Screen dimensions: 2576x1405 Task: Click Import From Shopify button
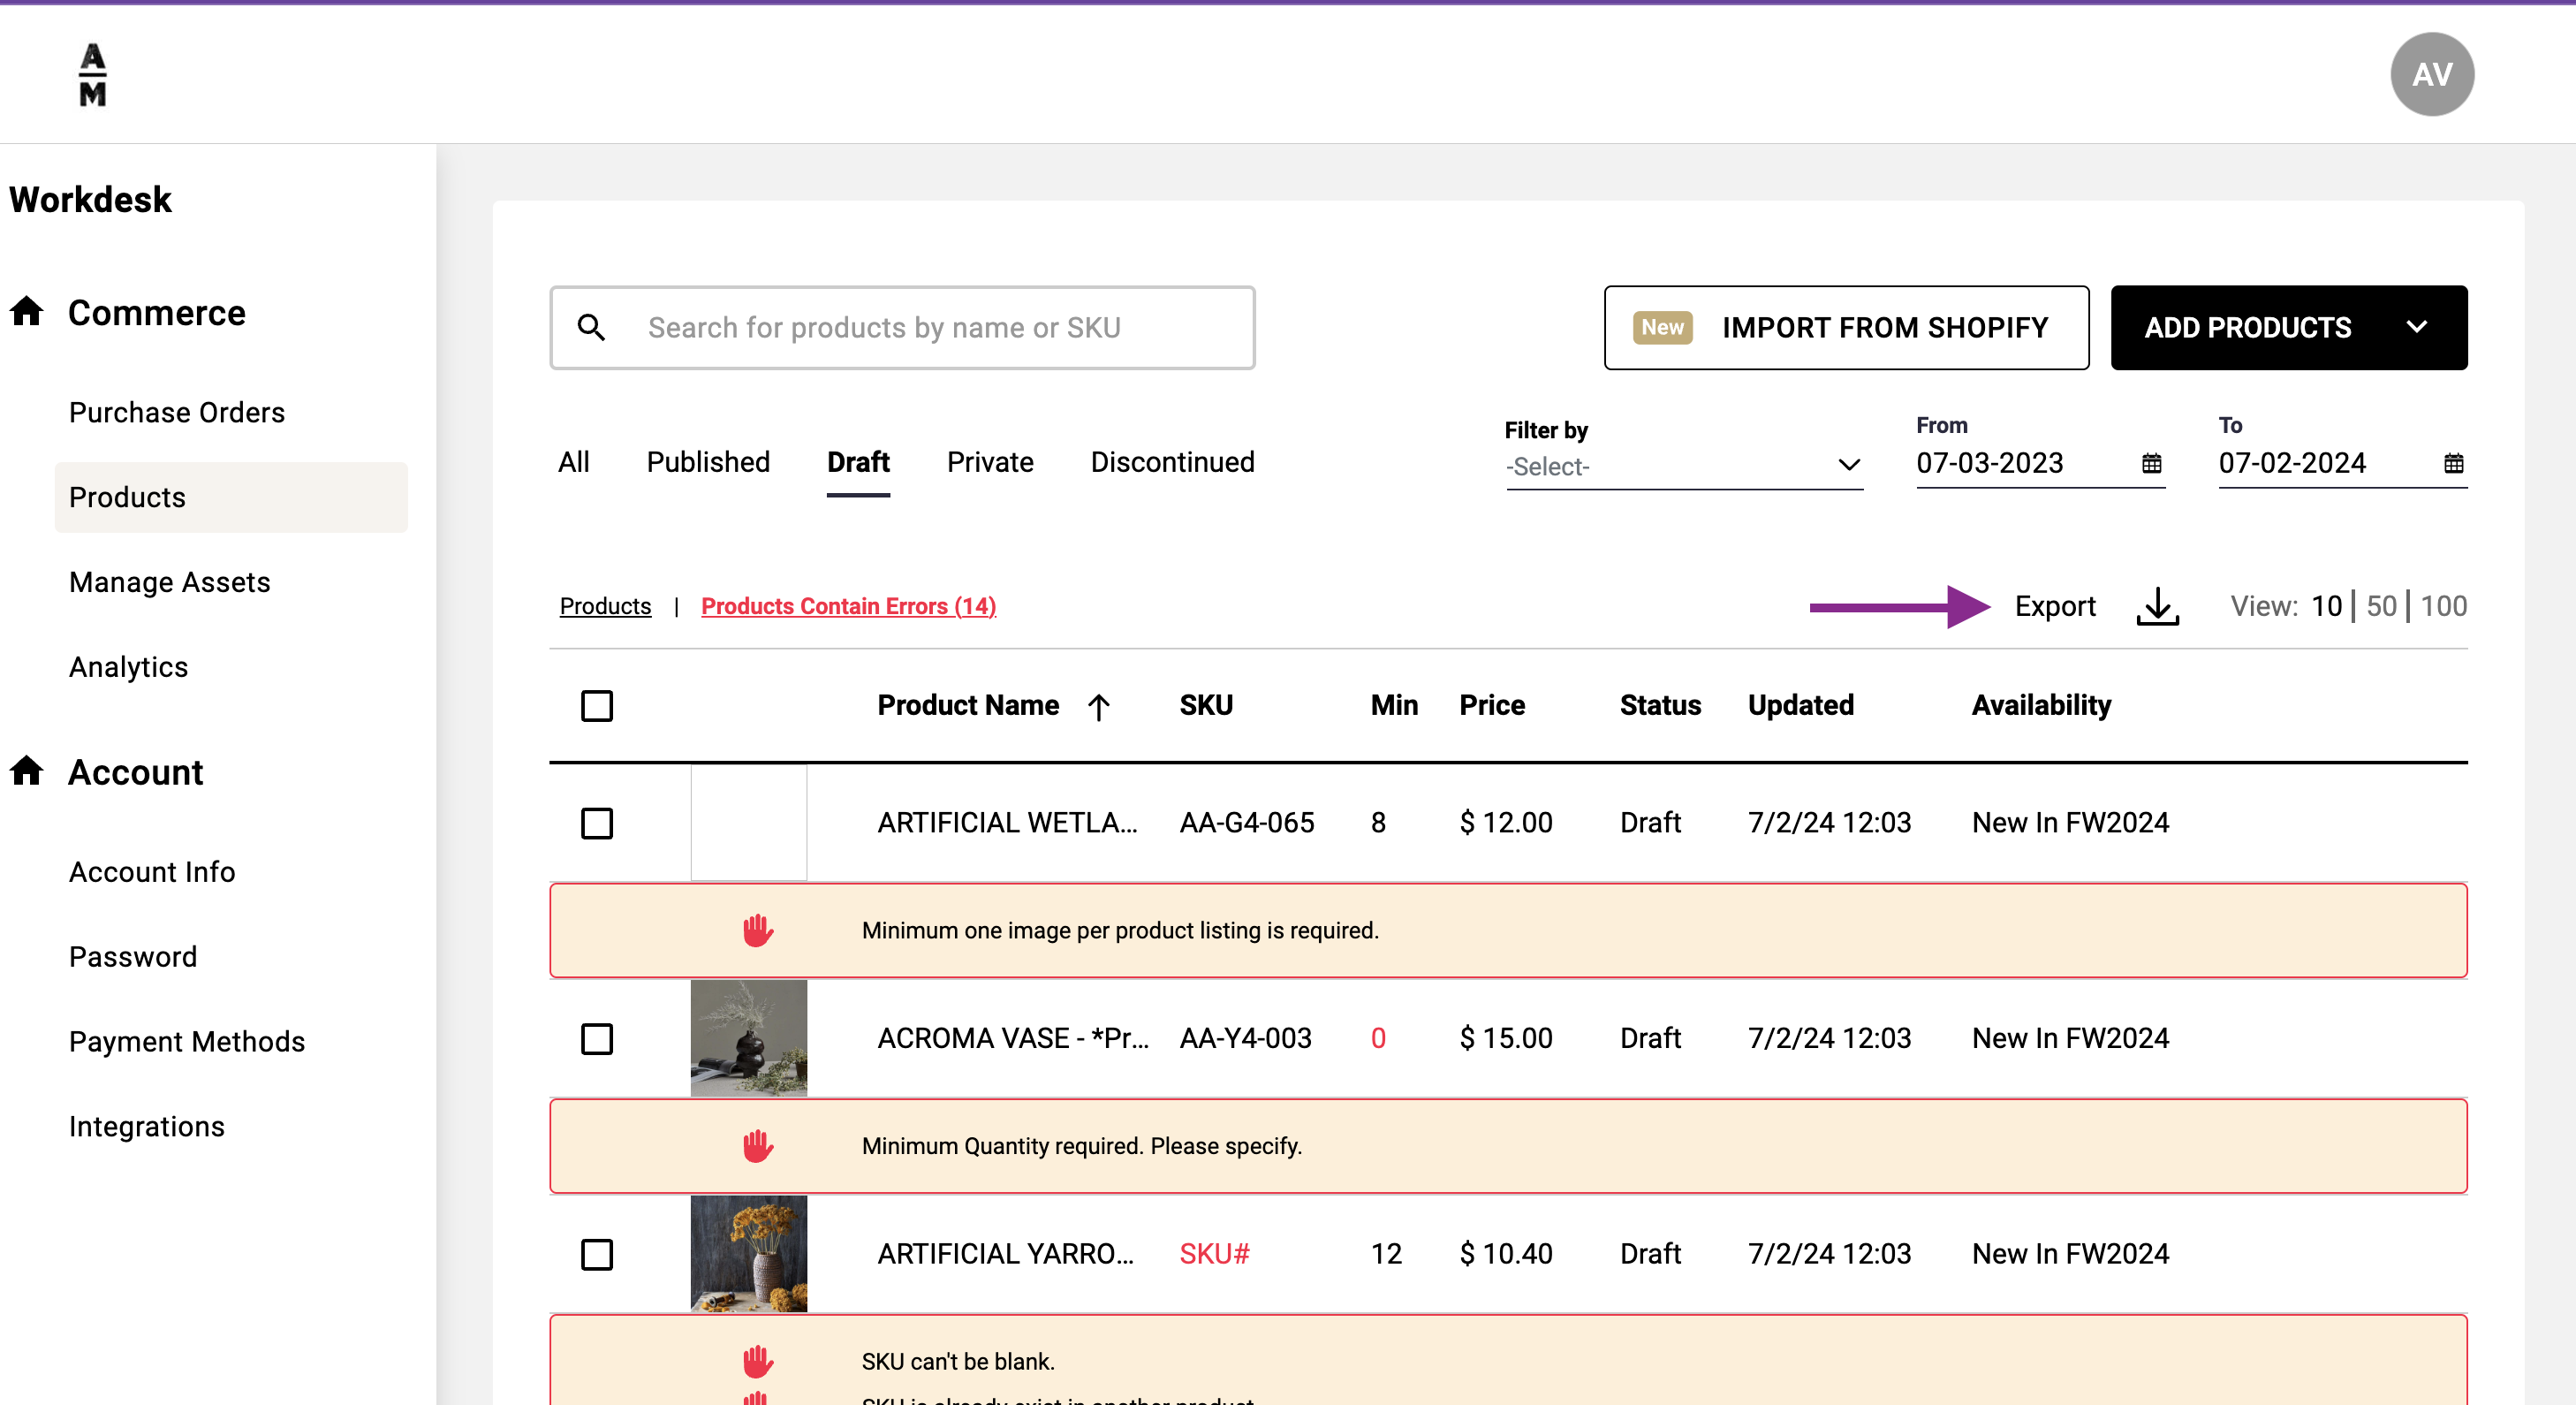1845,328
